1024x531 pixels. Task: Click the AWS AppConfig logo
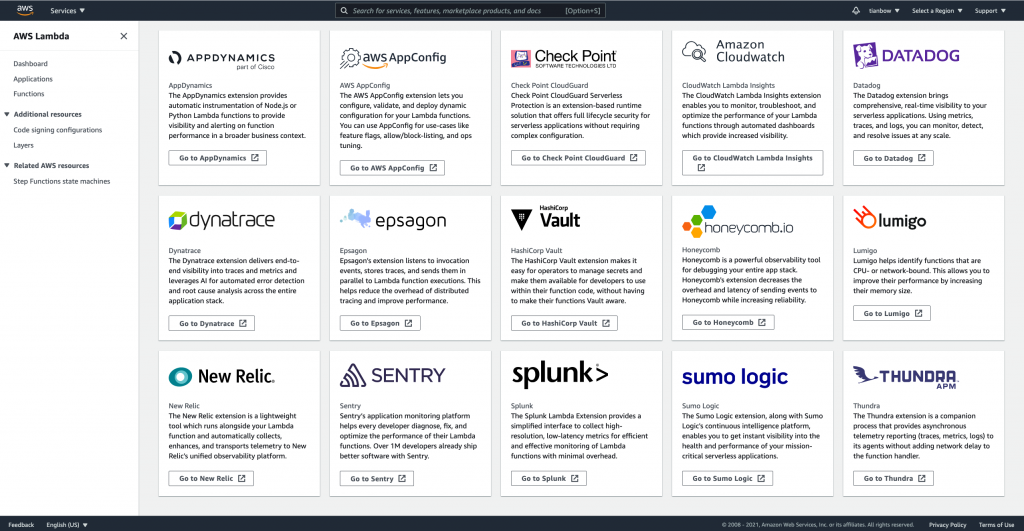coord(393,57)
